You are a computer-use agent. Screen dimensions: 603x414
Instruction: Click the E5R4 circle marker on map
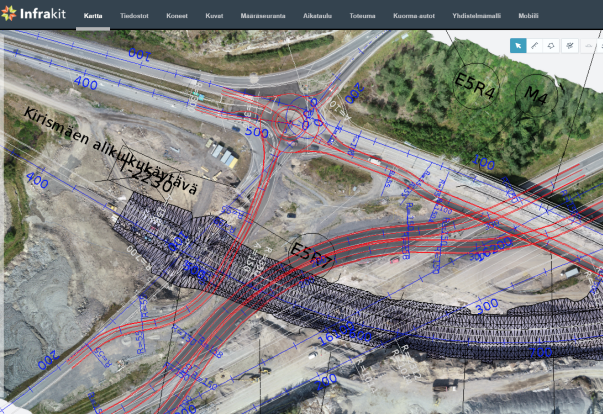[475, 87]
